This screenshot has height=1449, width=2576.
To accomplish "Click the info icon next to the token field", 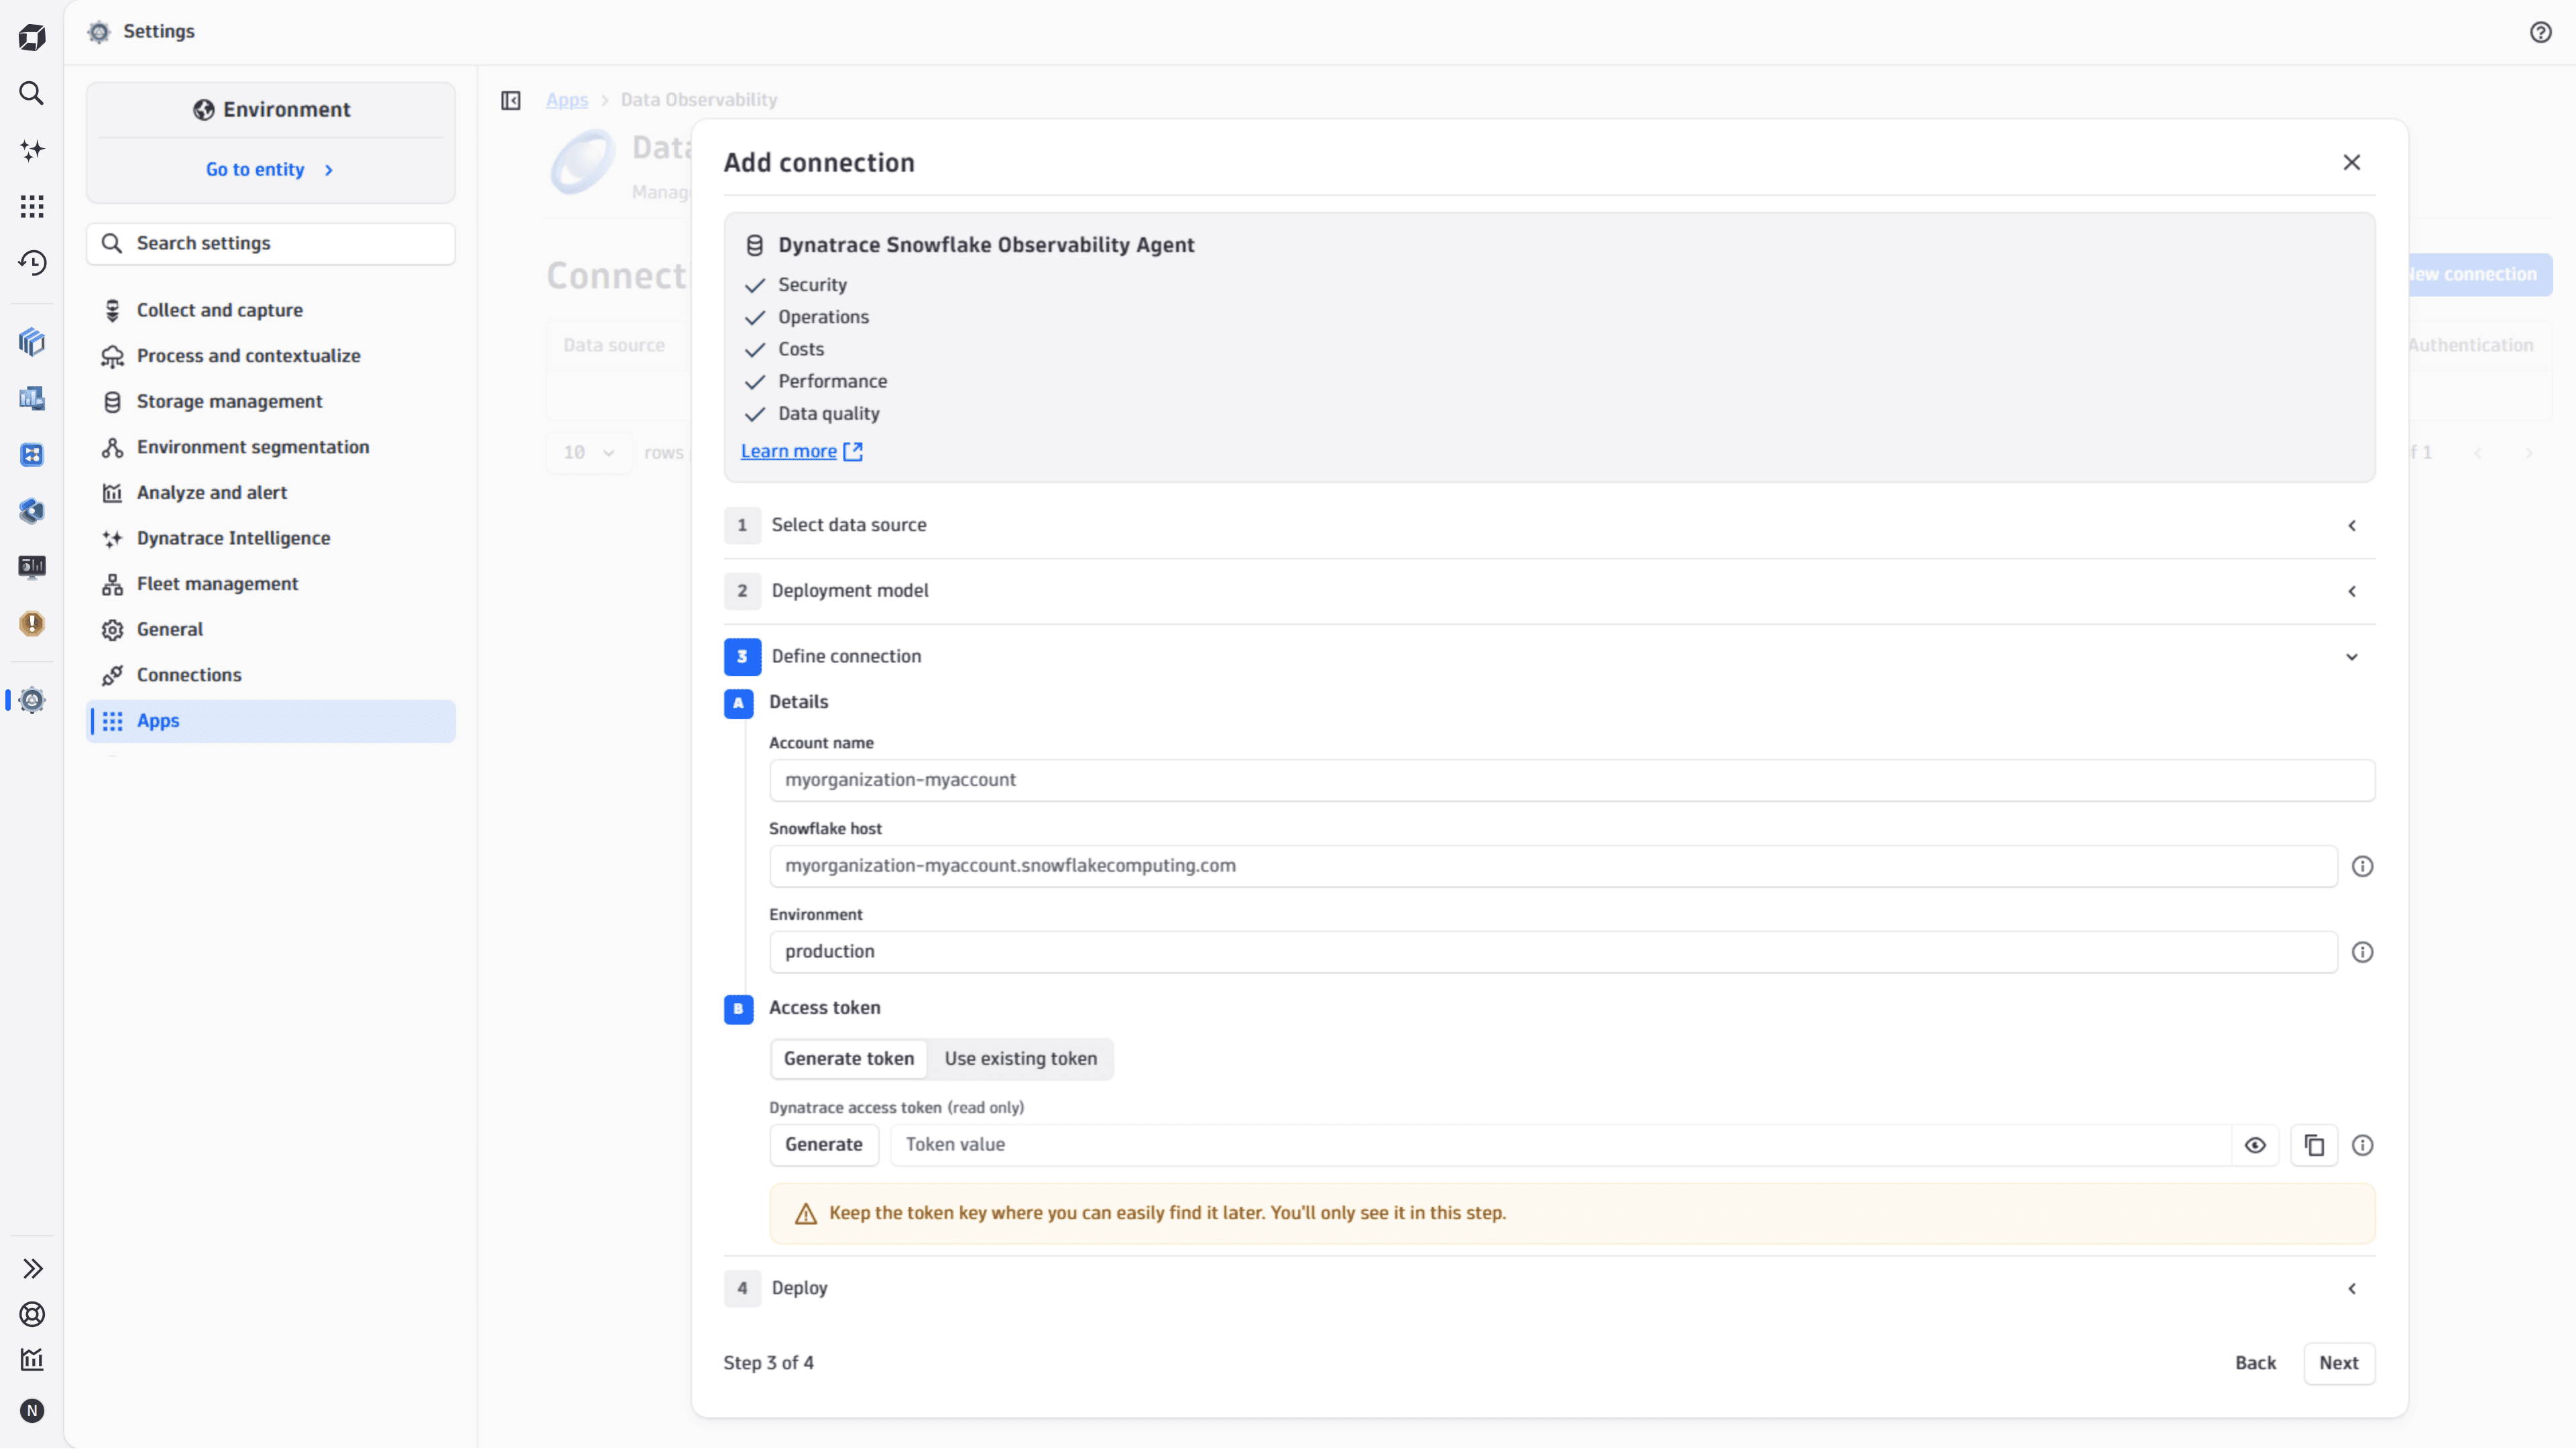I will click(2362, 1145).
